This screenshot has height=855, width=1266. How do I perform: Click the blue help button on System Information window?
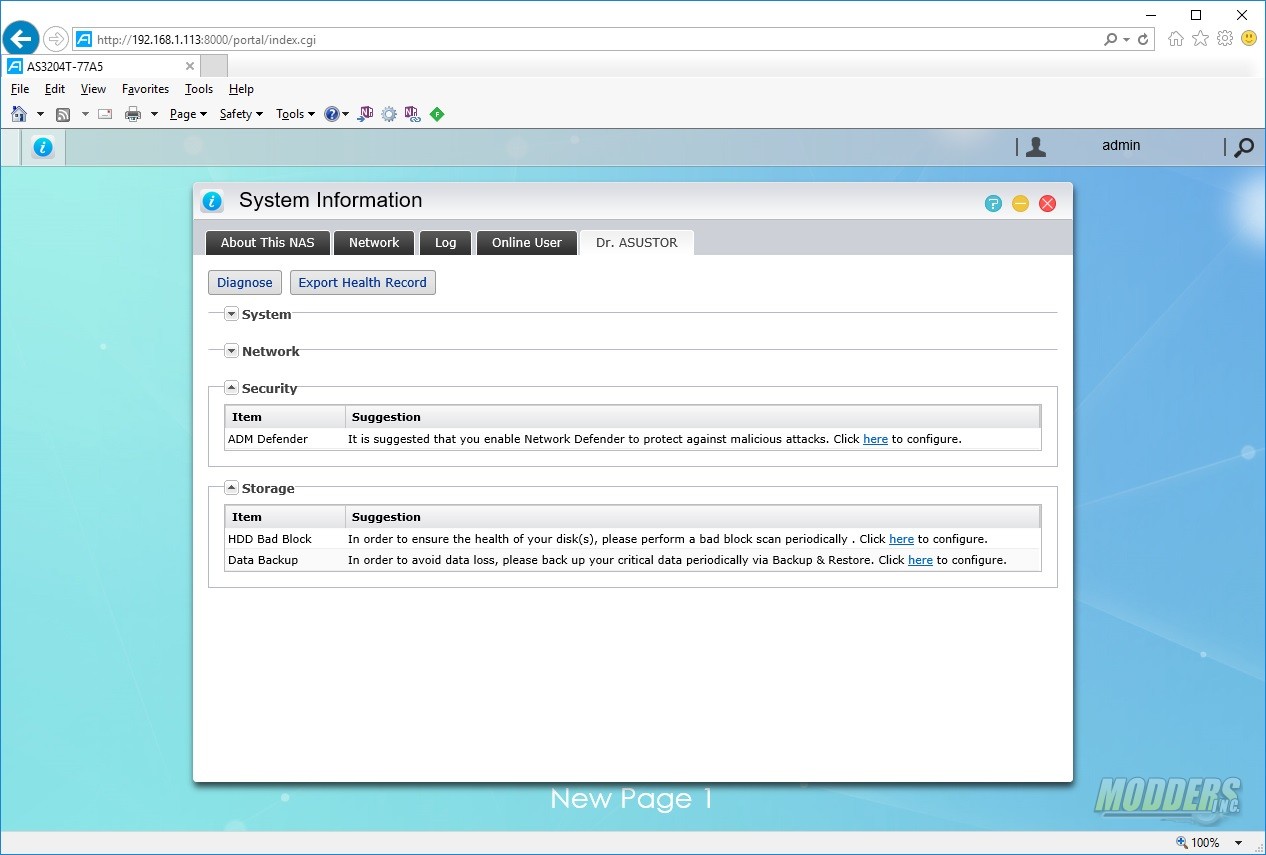[x=993, y=203]
